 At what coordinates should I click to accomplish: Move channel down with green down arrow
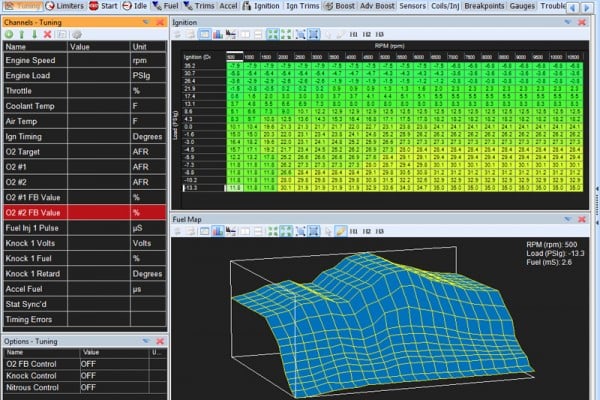pyautogui.click(x=34, y=35)
